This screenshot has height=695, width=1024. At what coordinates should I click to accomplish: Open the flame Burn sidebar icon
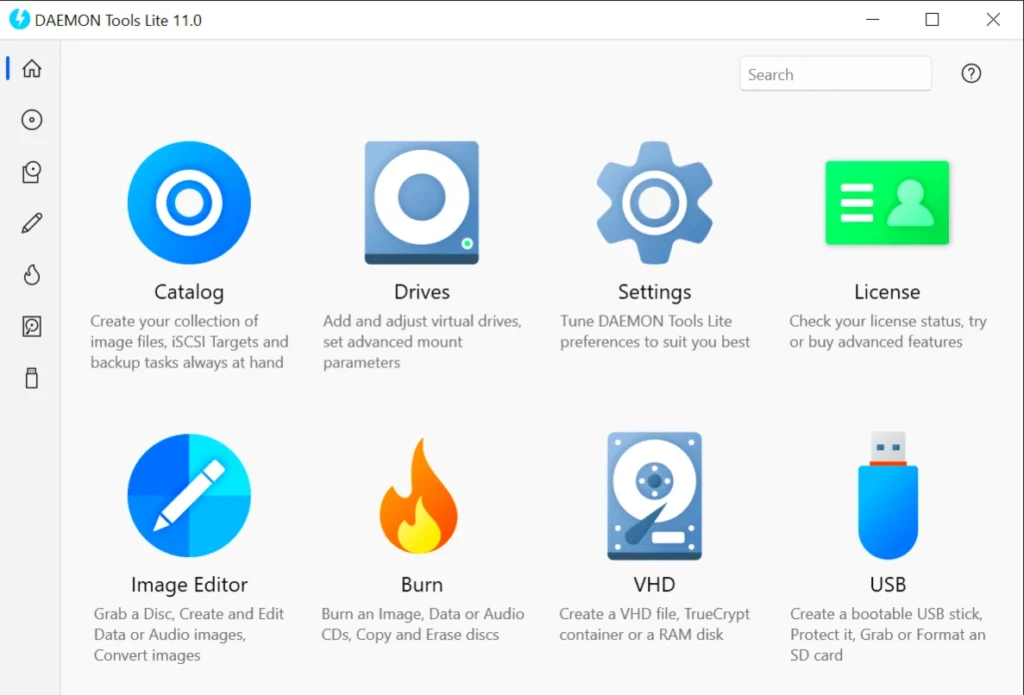point(31,275)
